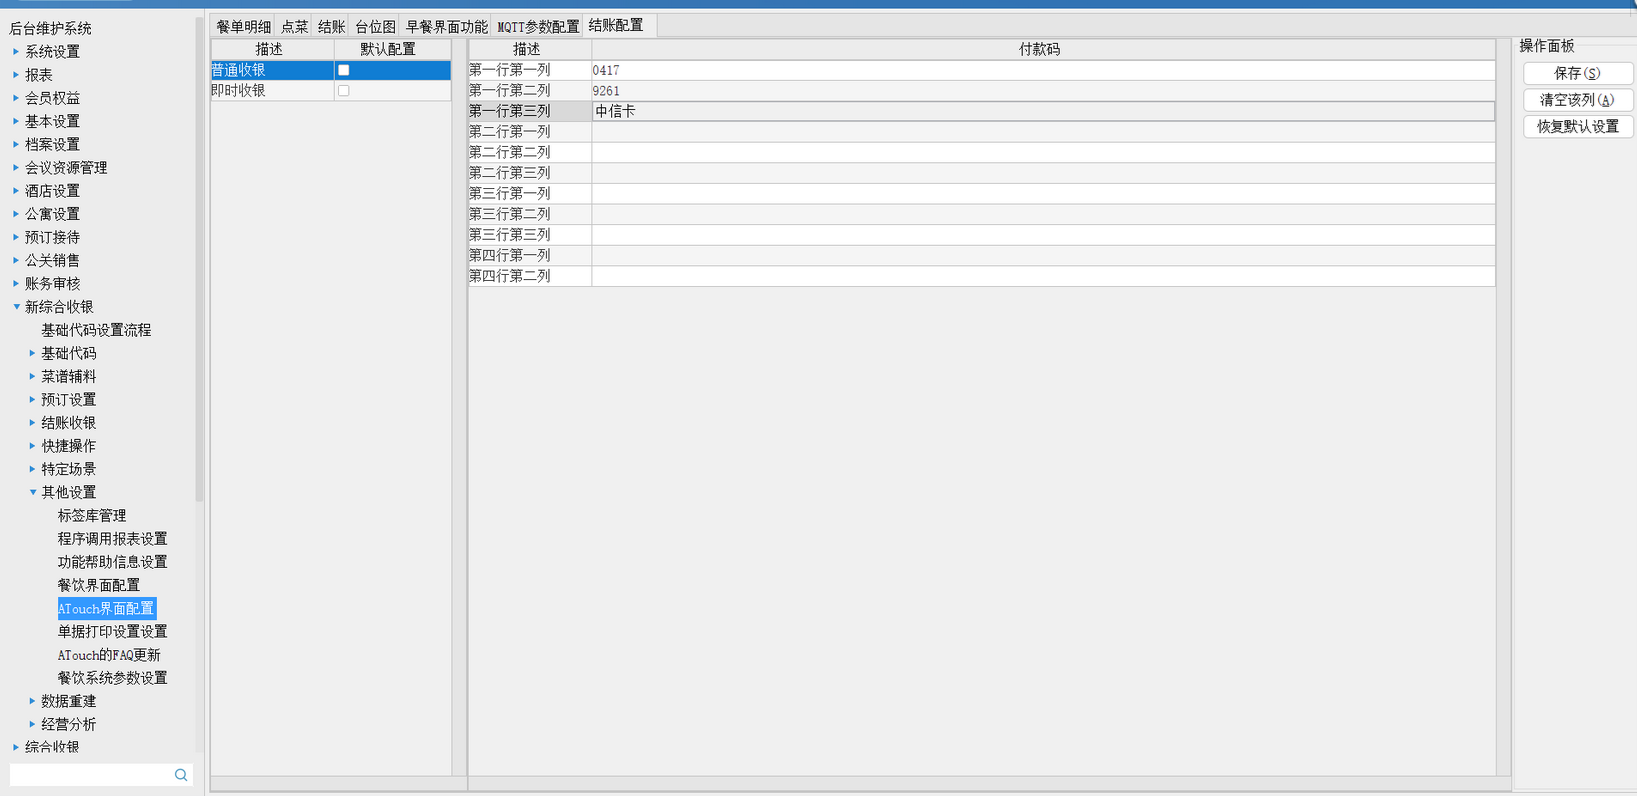Open 标签库管理 in the tree
This screenshot has height=796, width=1637.
[92, 515]
